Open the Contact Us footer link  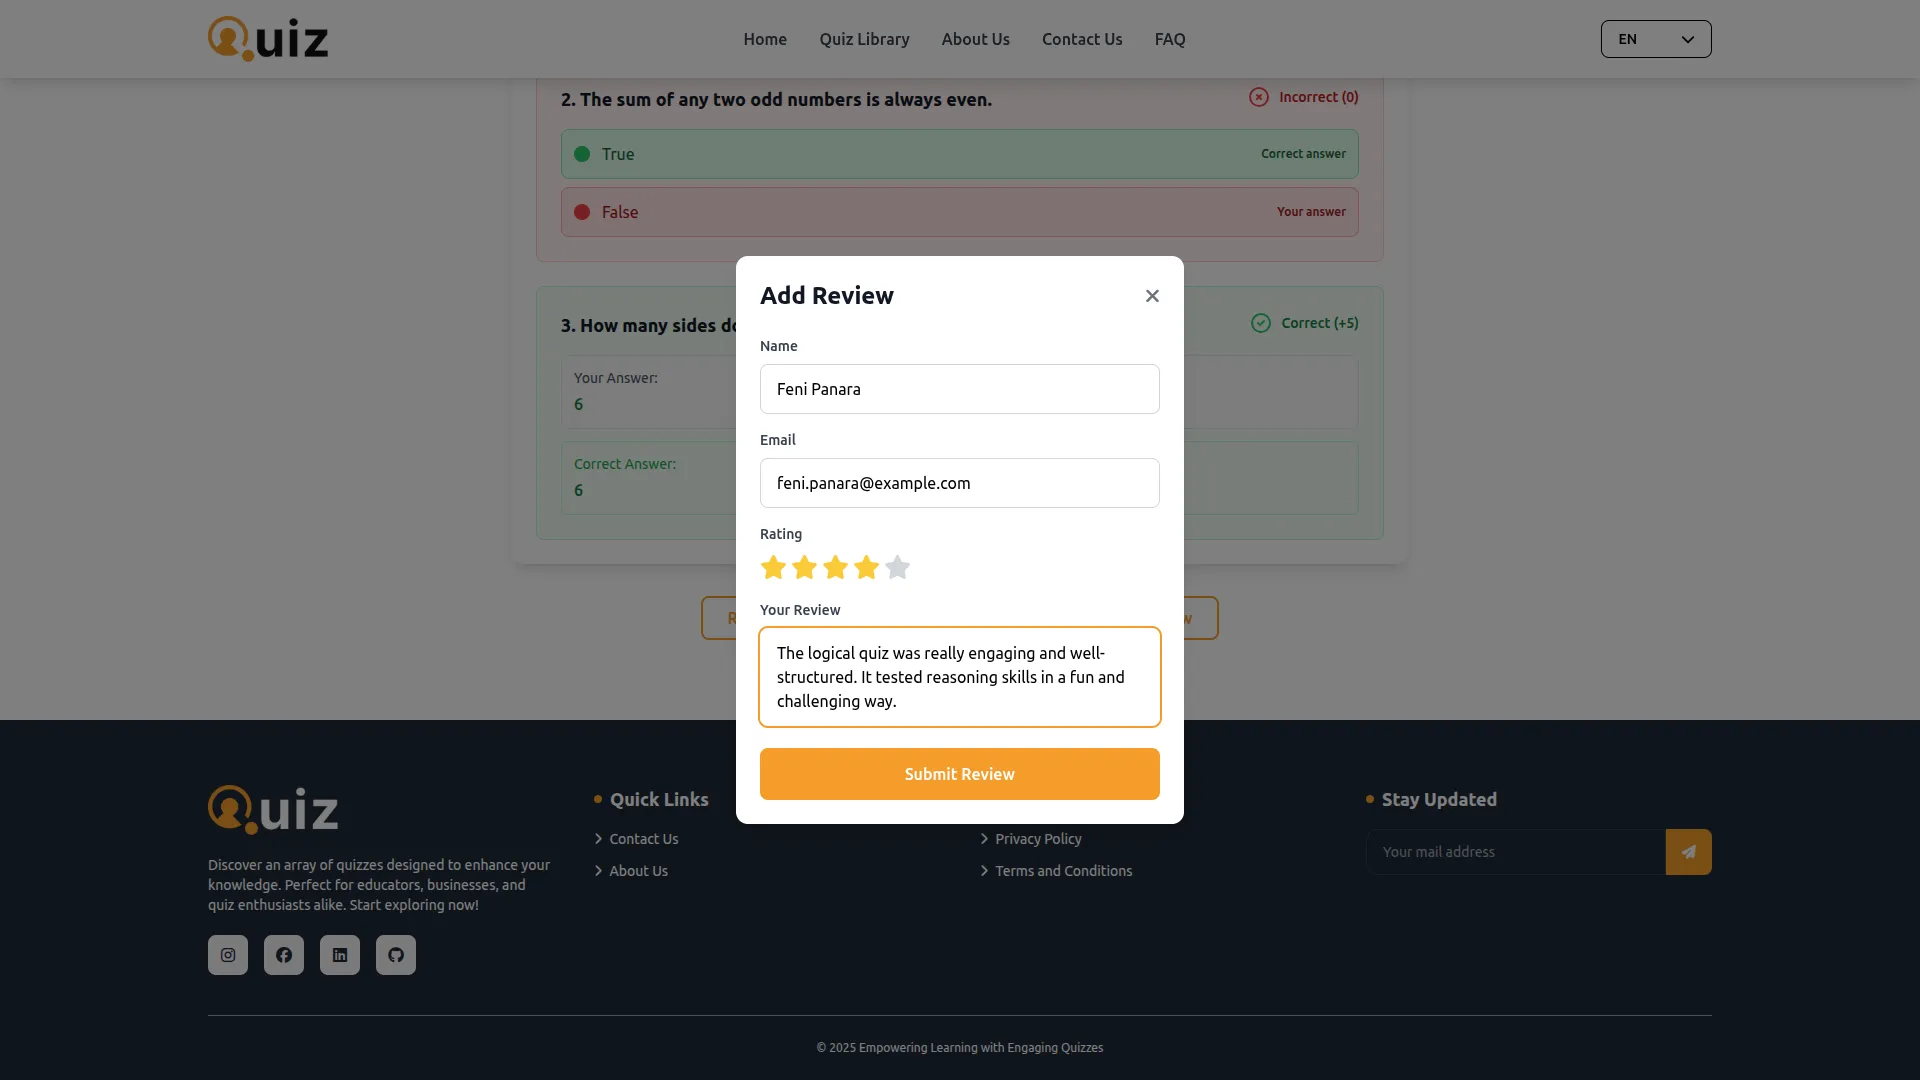pyautogui.click(x=643, y=839)
